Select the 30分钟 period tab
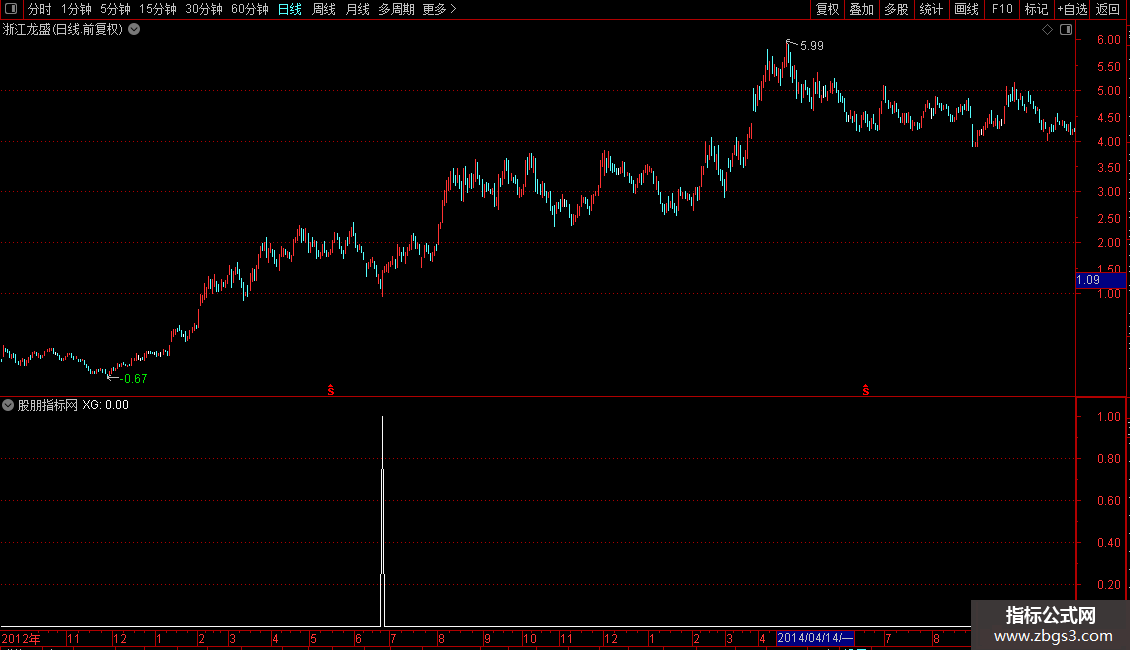 (x=203, y=9)
